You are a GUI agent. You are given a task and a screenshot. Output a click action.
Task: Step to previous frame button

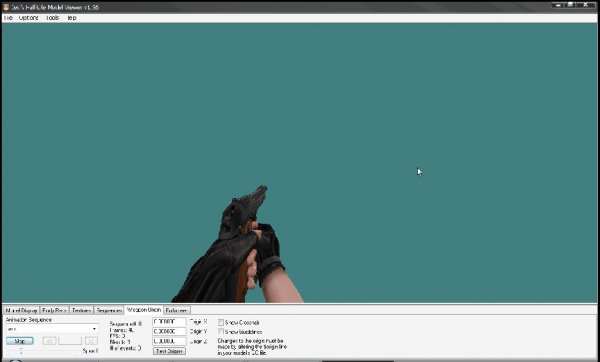[49, 341]
